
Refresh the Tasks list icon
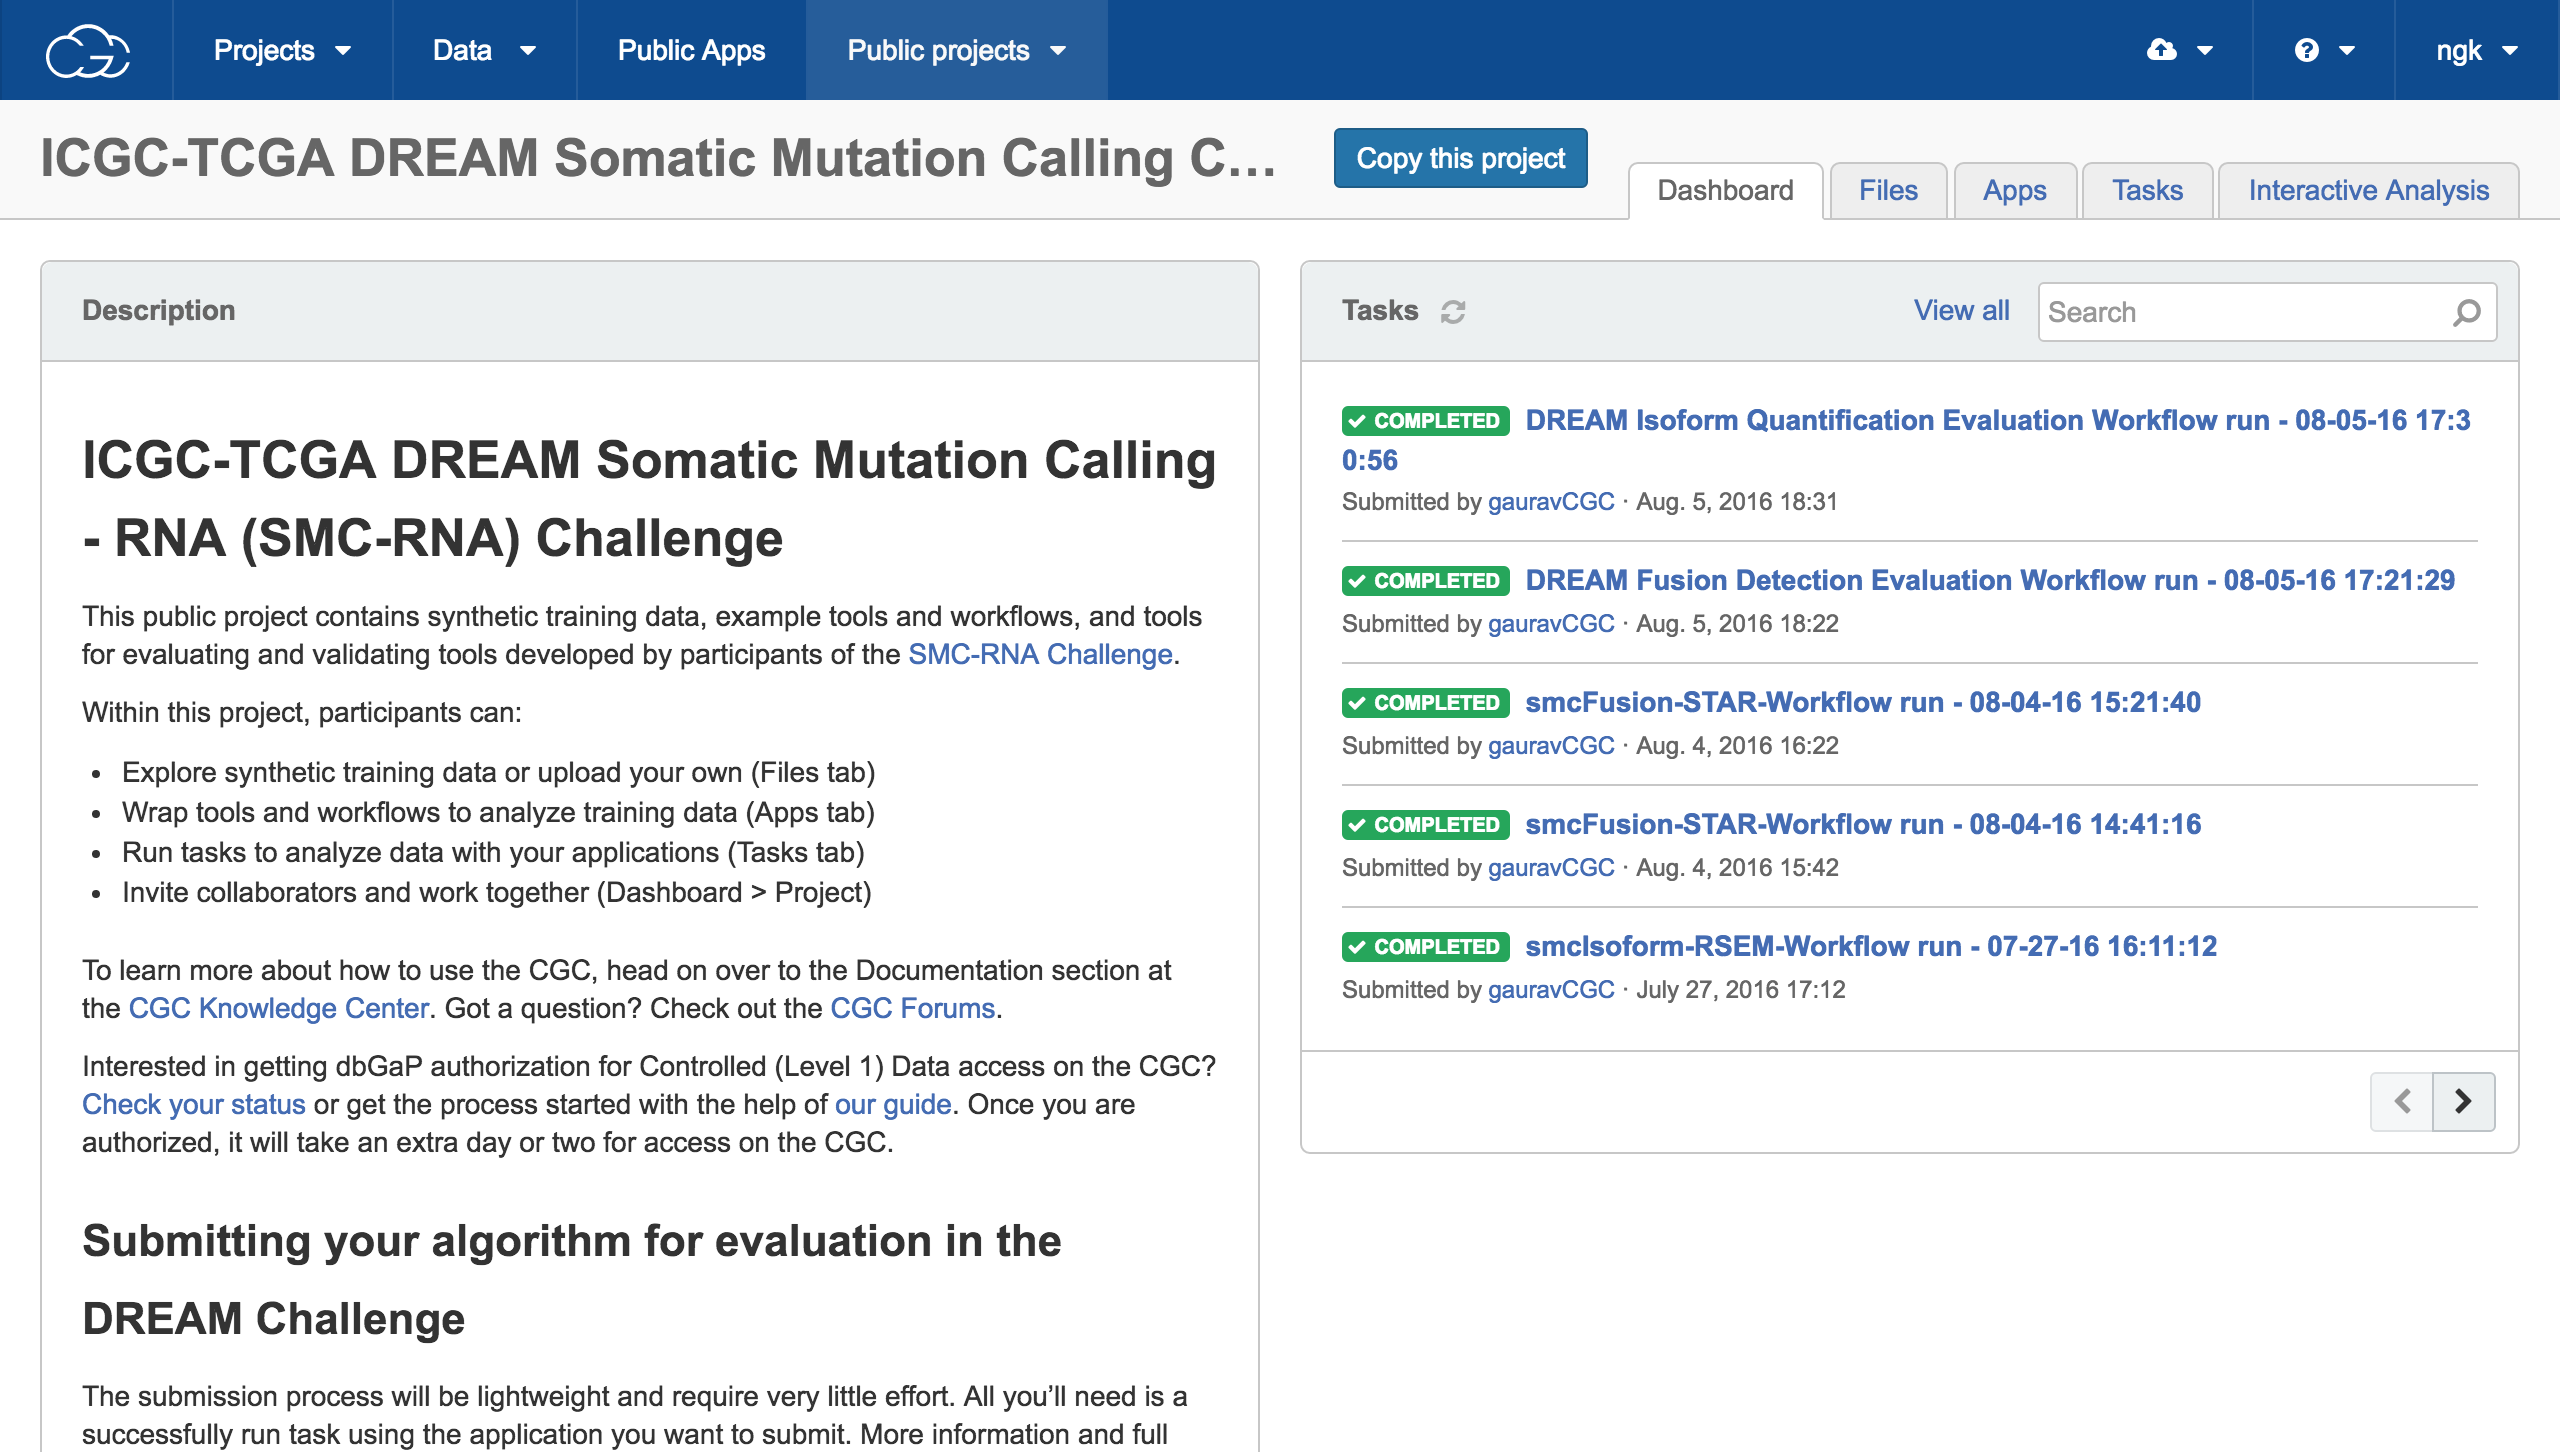tap(1453, 312)
